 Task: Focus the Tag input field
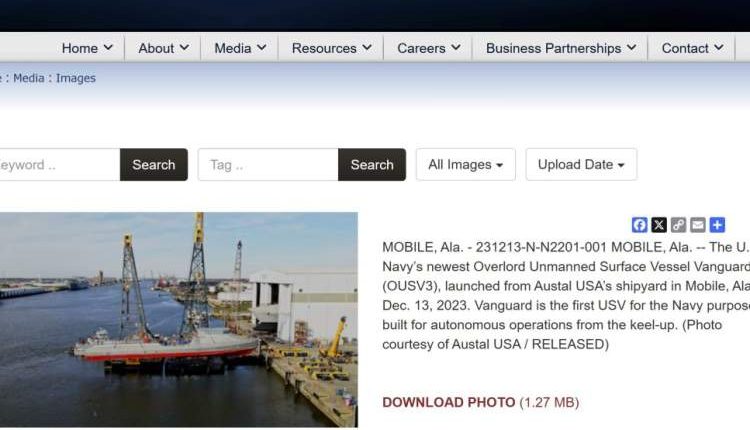[268, 165]
